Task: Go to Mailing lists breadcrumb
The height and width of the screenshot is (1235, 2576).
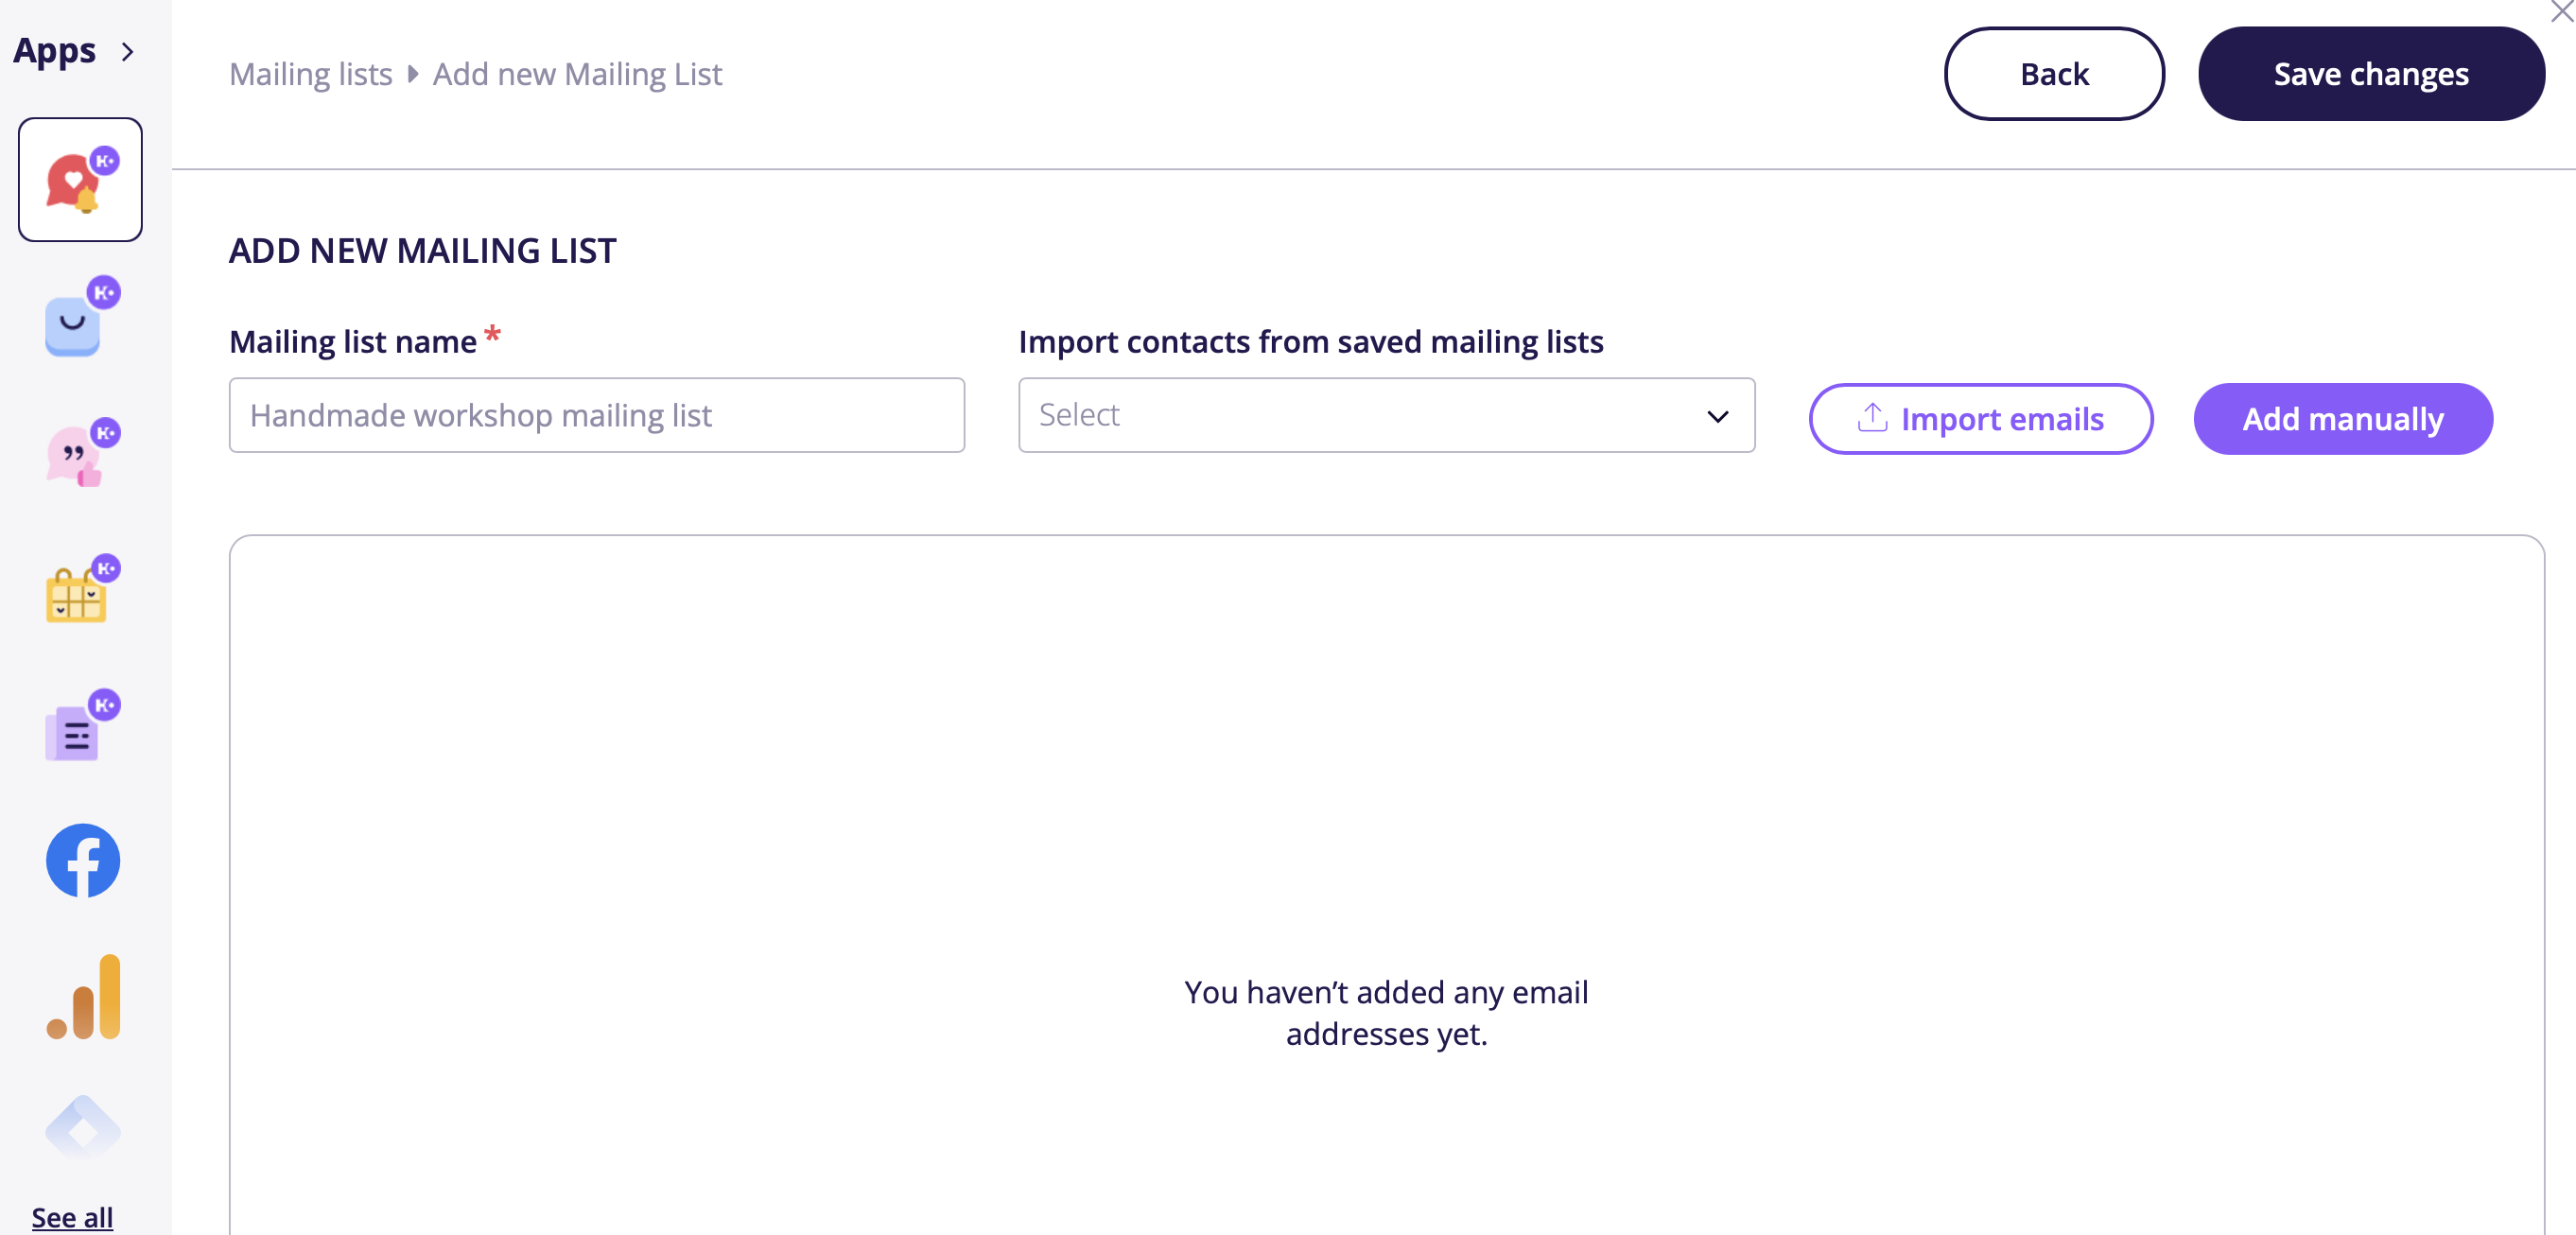Action: (x=310, y=74)
